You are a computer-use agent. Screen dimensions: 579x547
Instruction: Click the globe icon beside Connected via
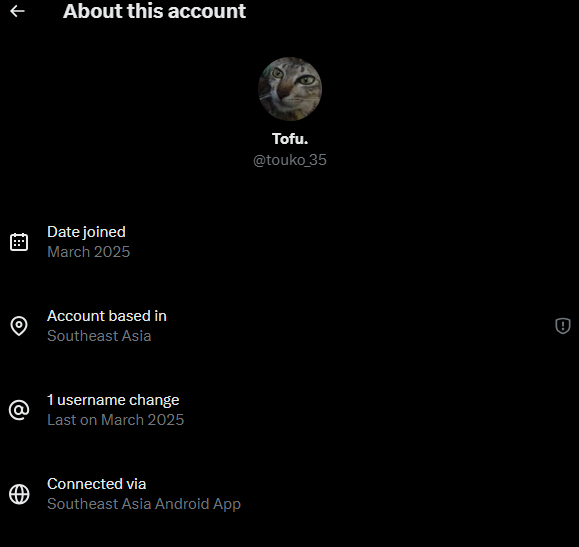19,494
